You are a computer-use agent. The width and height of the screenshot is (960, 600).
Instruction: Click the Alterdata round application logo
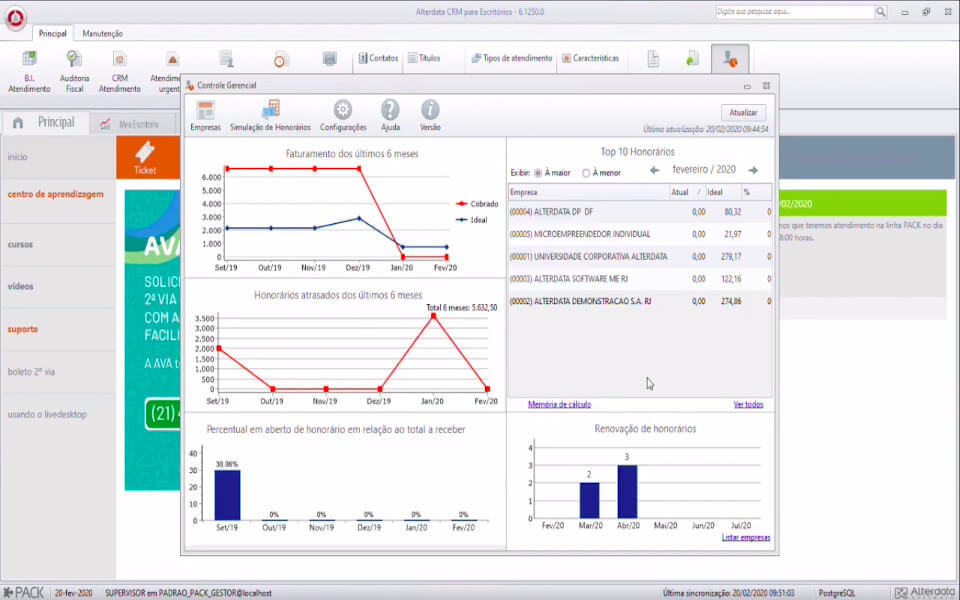(x=15, y=18)
